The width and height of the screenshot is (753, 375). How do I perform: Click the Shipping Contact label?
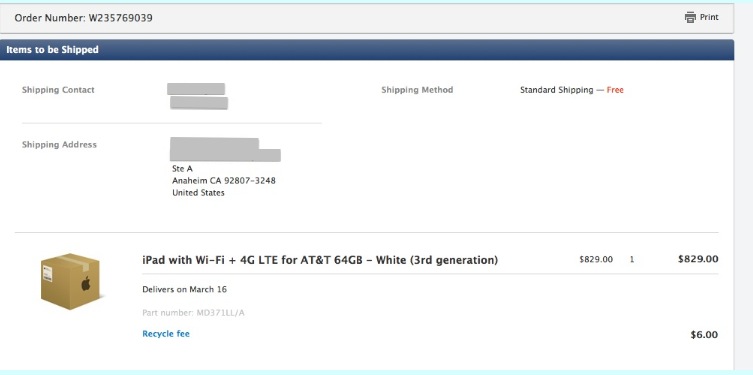58,90
